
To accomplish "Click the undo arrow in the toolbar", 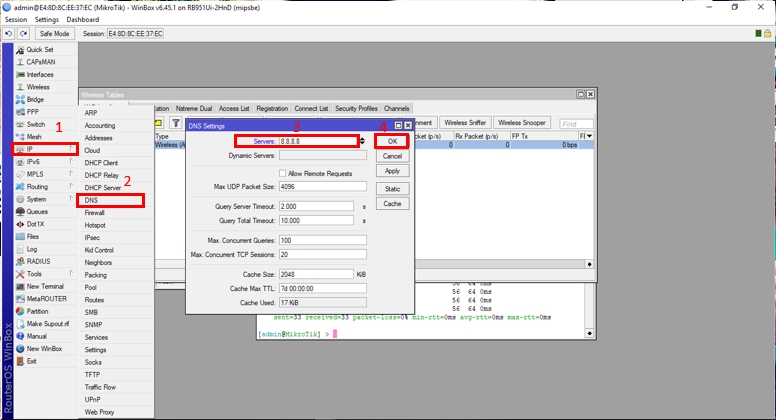I will click(8, 34).
